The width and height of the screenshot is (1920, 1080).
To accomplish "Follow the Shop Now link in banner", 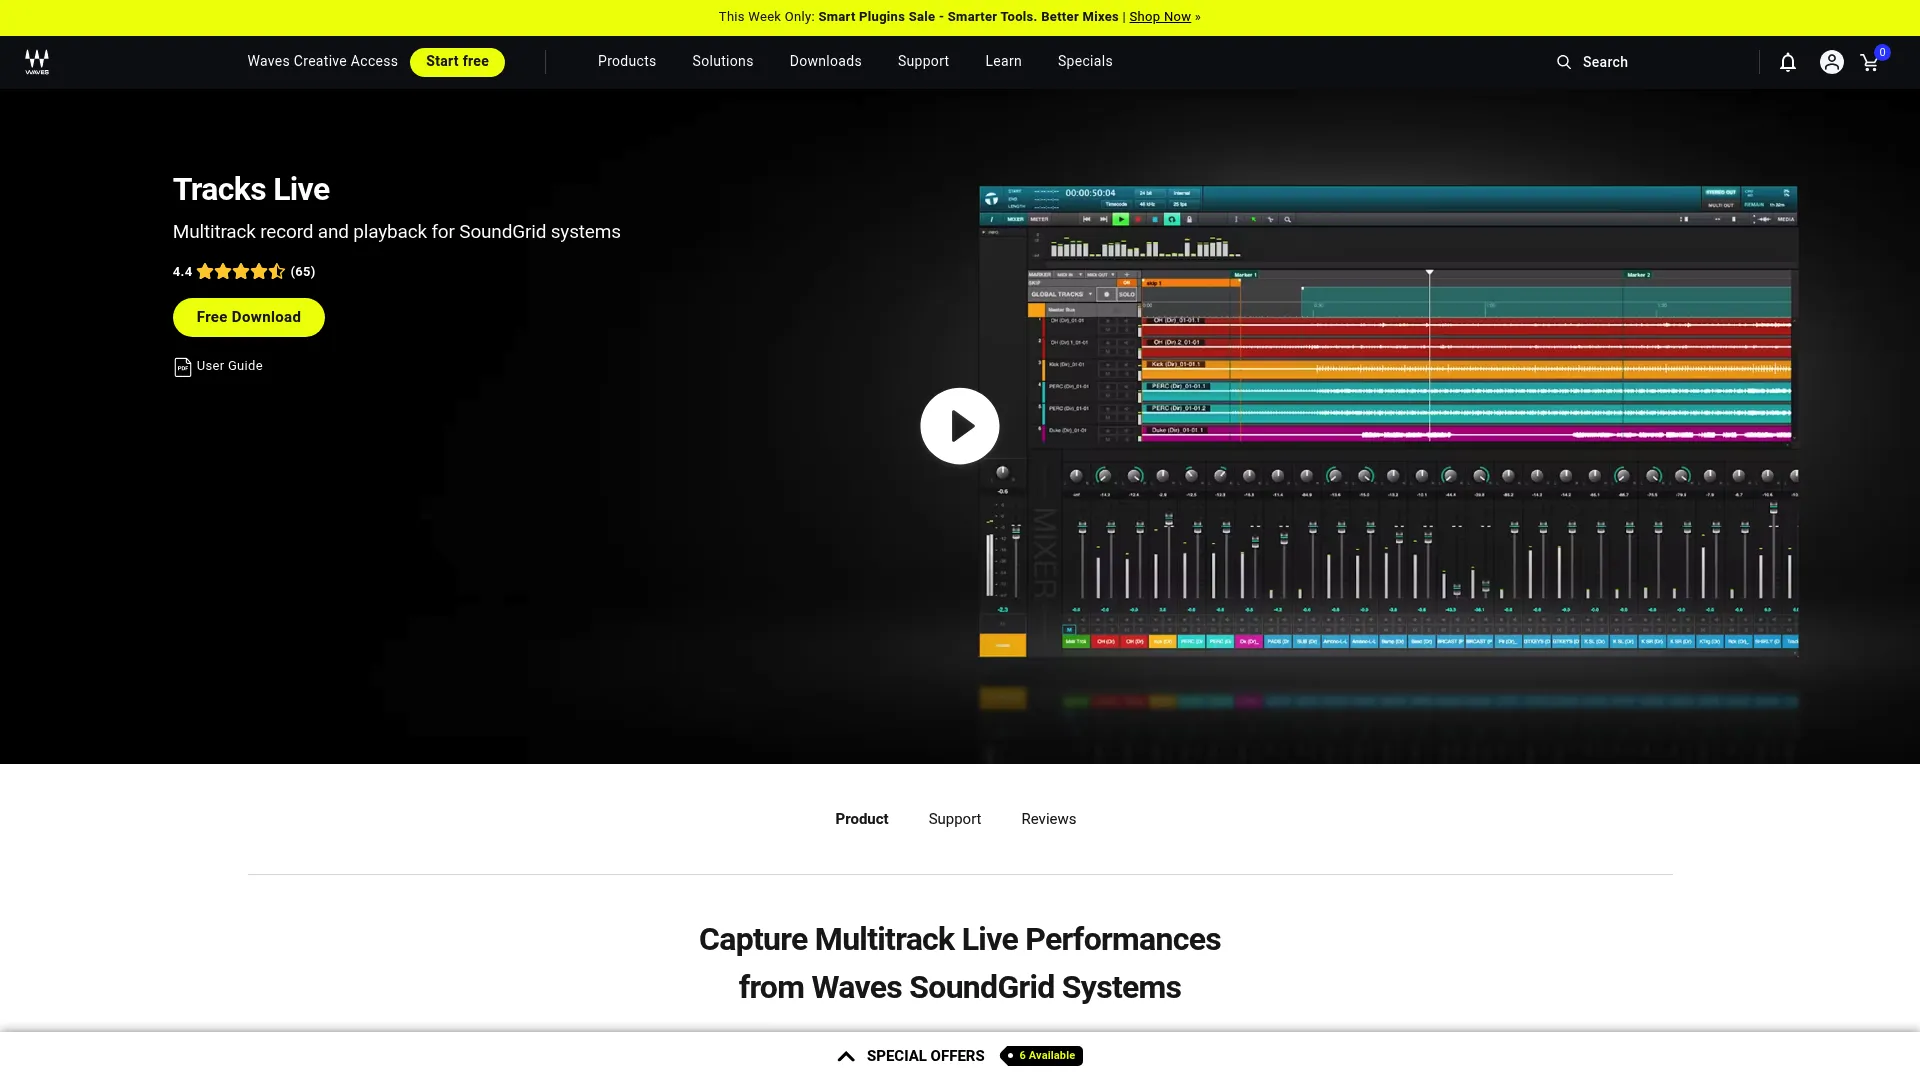I will click(x=1160, y=17).
